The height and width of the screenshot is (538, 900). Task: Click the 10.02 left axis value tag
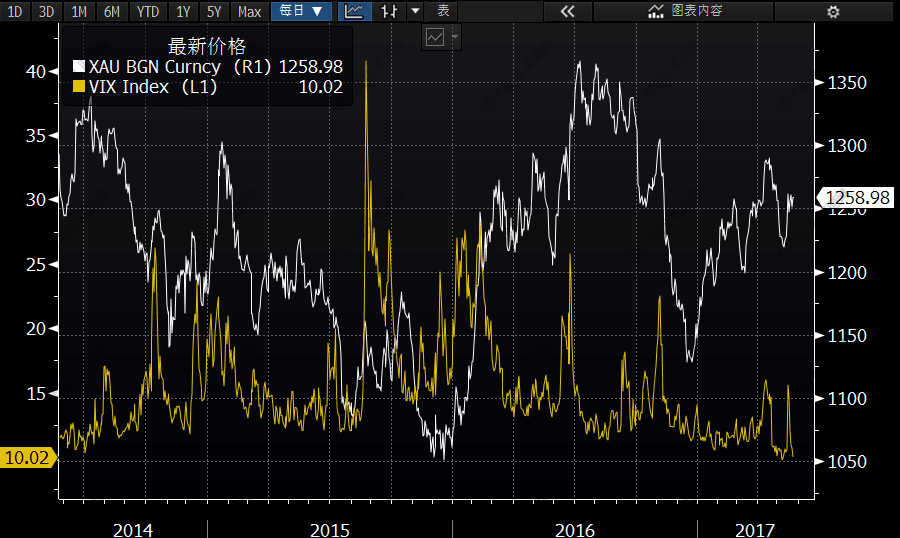pos(27,458)
